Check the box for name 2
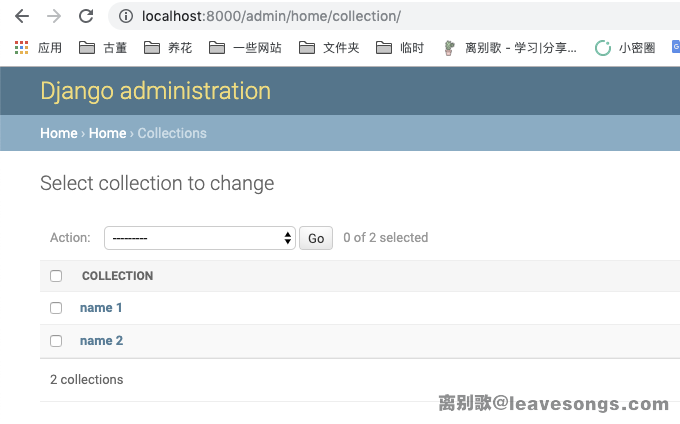This screenshot has height=424, width=680. (x=56, y=341)
